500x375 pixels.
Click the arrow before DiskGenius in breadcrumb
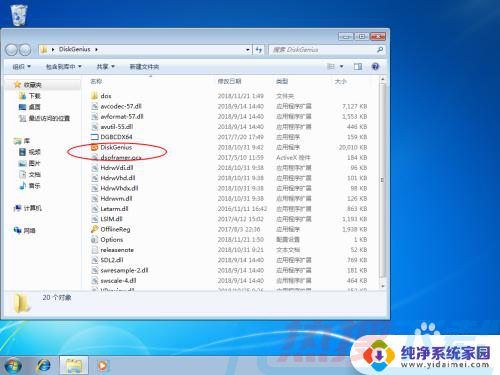53,49
